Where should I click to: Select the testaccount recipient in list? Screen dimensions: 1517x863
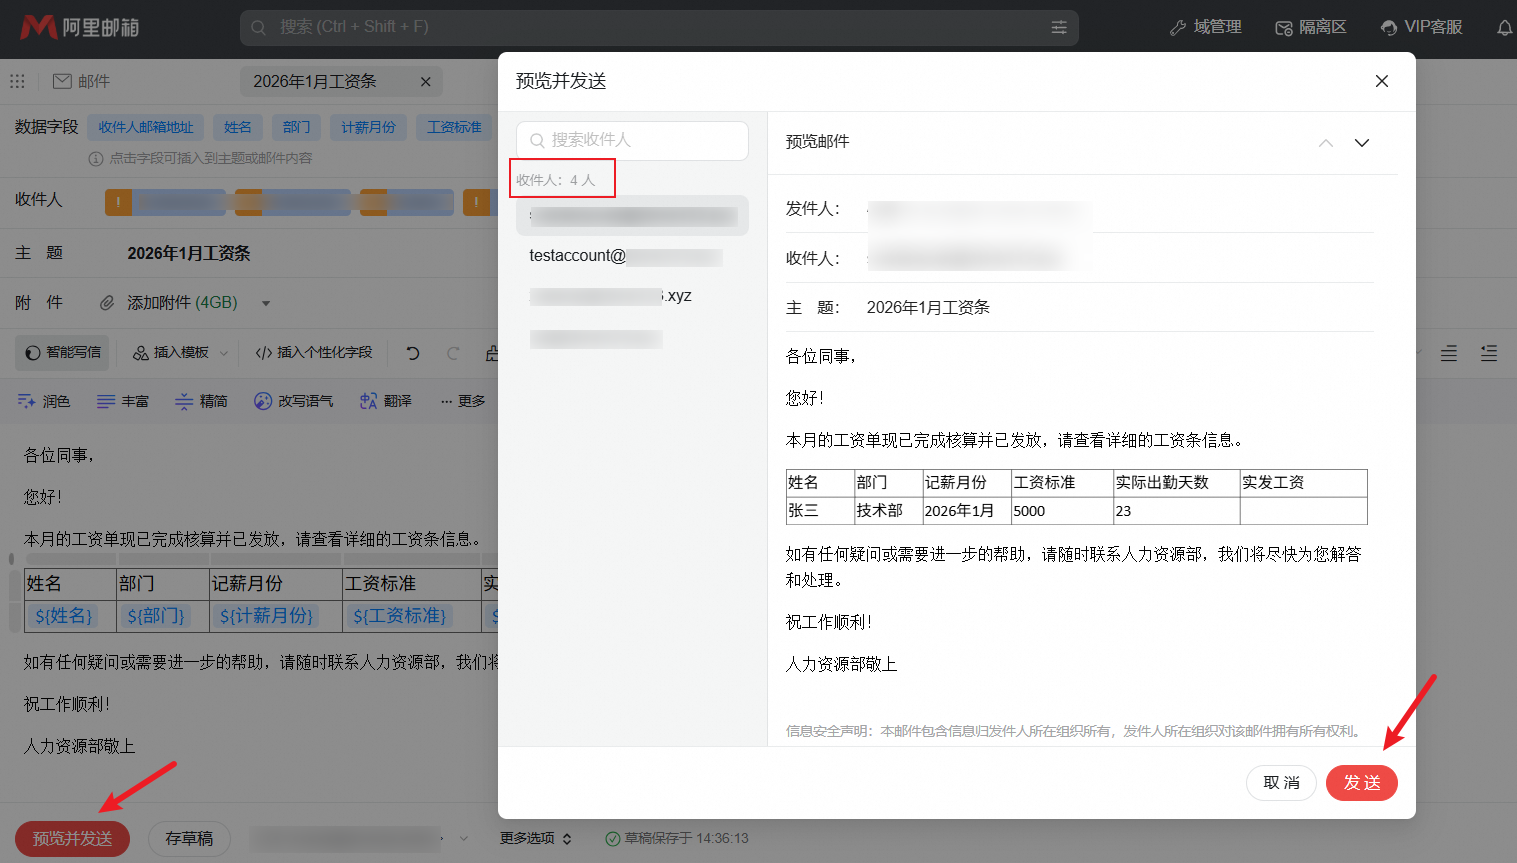(625, 256)
